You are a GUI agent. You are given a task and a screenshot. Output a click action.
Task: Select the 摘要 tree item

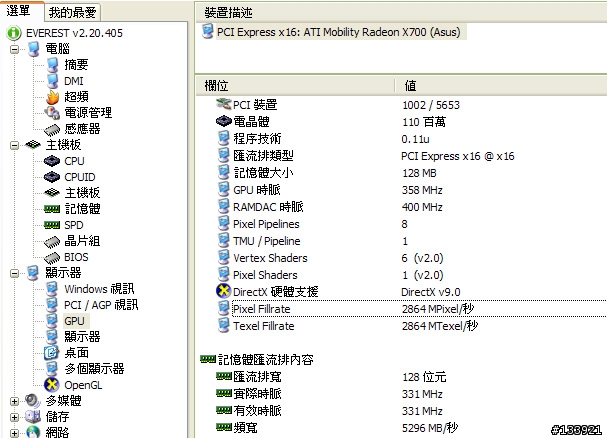point(76,65)
